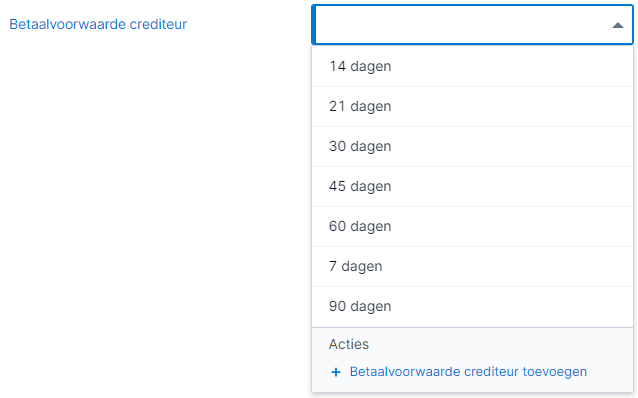638x398 pixels.
Task: Open the Betaalvoorwaarde crediteur label link
Action: coord(98,24)
